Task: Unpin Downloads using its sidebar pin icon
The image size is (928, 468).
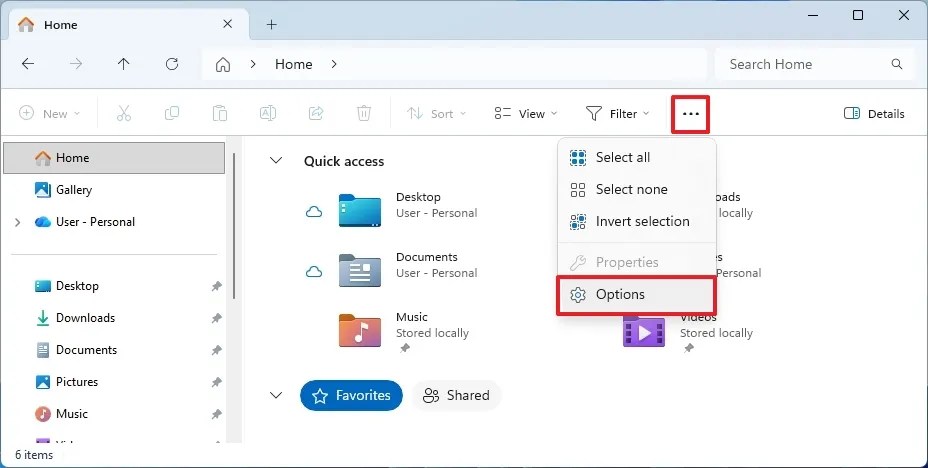Action: coord(217,318)
